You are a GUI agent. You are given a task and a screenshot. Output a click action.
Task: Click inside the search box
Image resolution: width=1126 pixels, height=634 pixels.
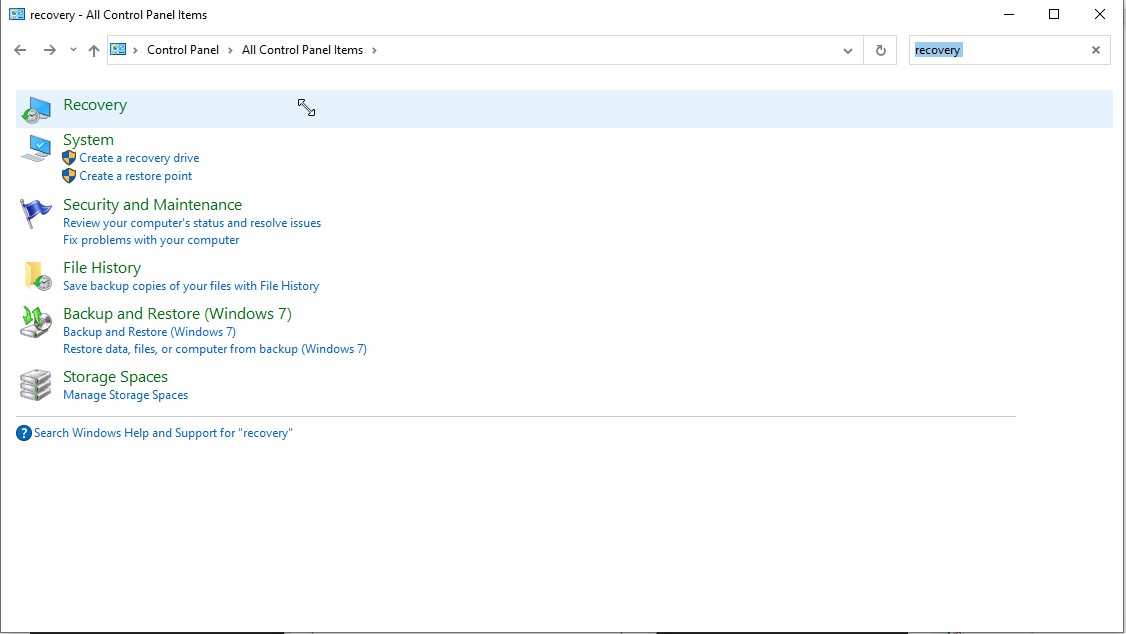1000,49
